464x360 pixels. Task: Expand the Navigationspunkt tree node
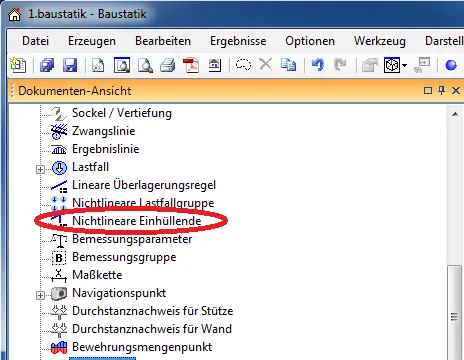pyautogui.click(x=40, y=295)
